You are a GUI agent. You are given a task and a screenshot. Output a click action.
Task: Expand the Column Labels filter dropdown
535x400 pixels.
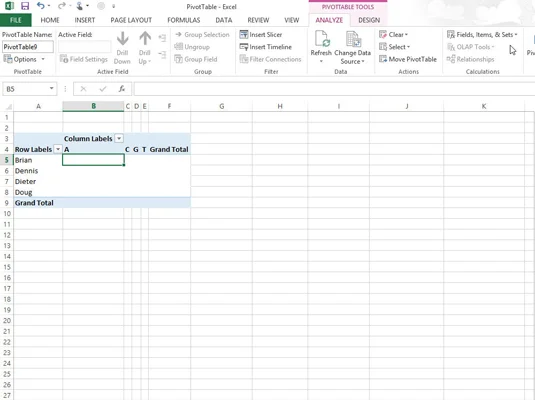pyautogui.click(x=119, y=139)
